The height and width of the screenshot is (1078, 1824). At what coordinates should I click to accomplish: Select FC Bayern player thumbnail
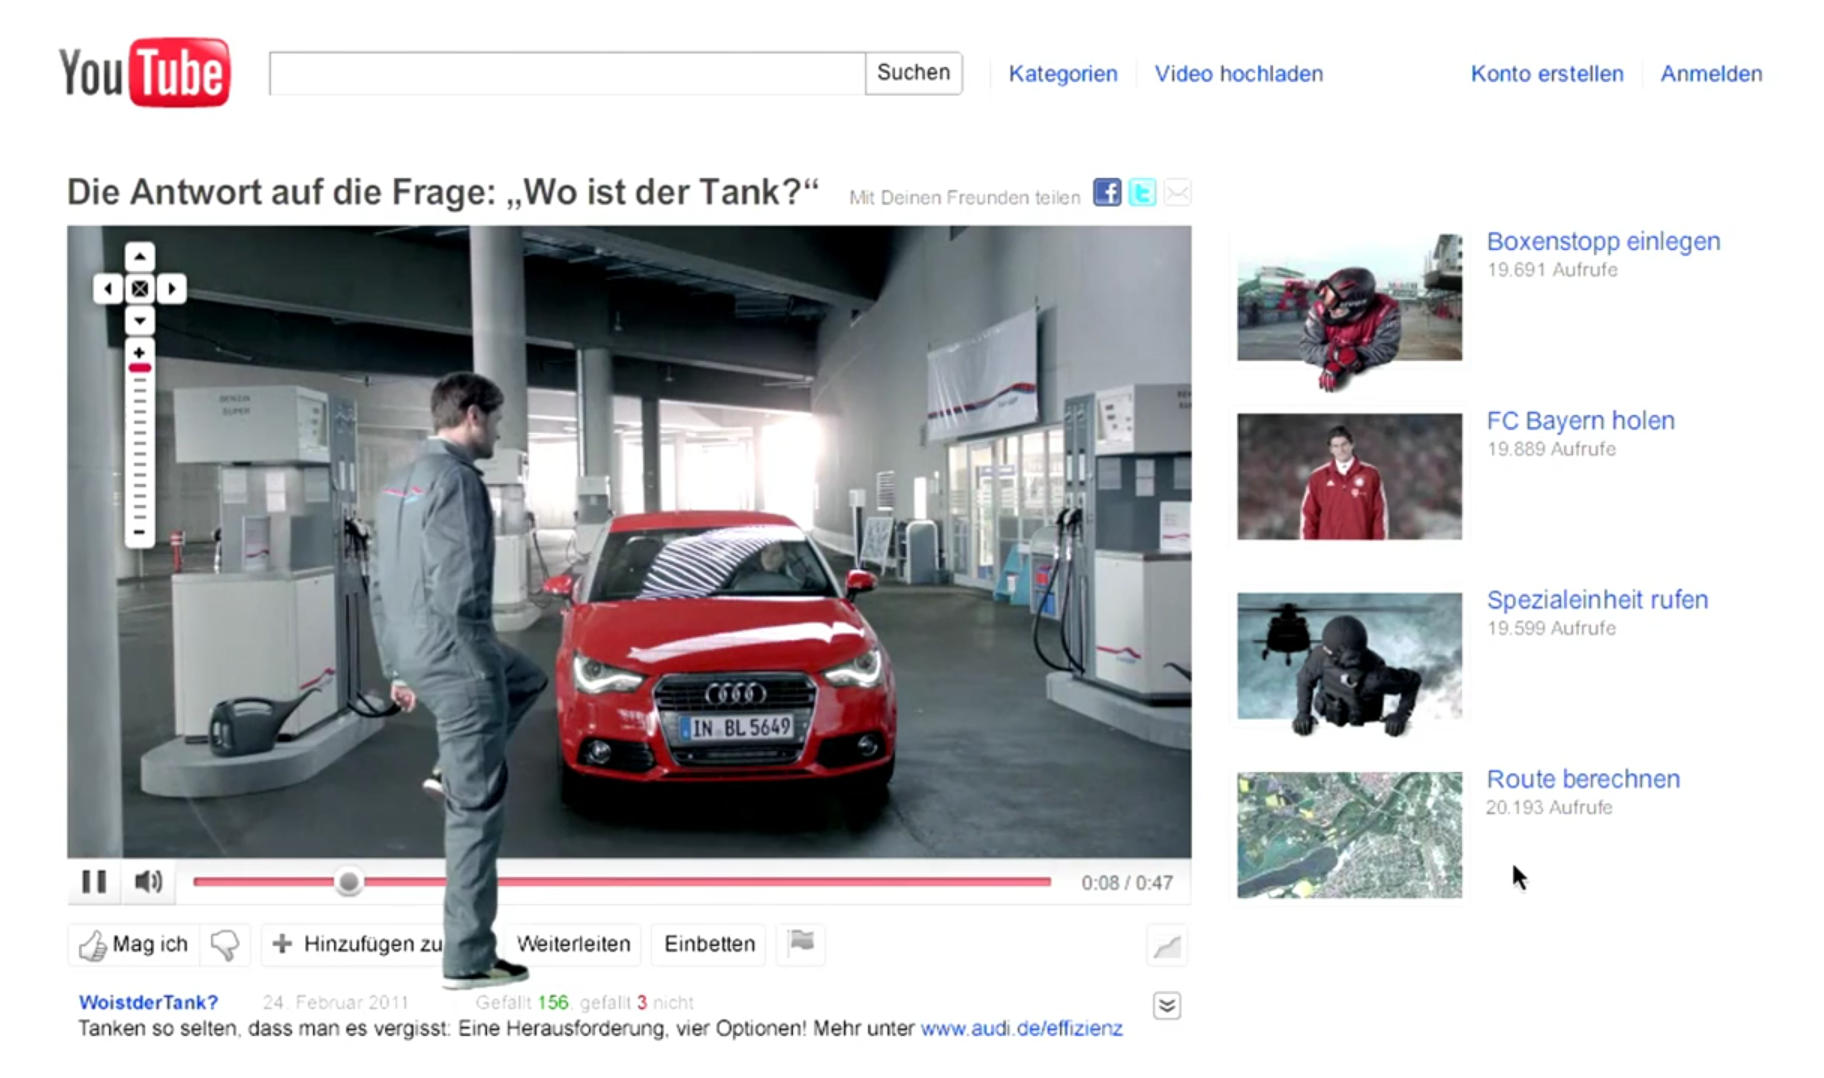[1349, 477]
